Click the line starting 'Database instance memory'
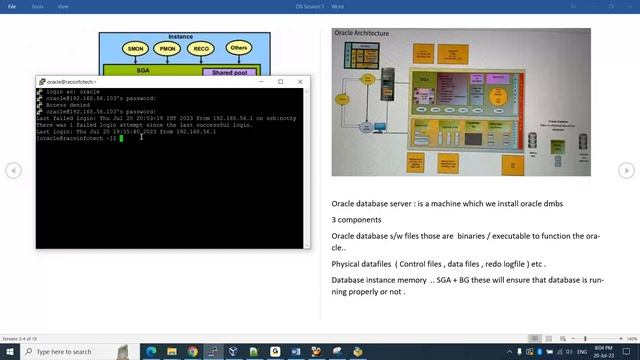 pyautogui.click(x=467, y=286)
